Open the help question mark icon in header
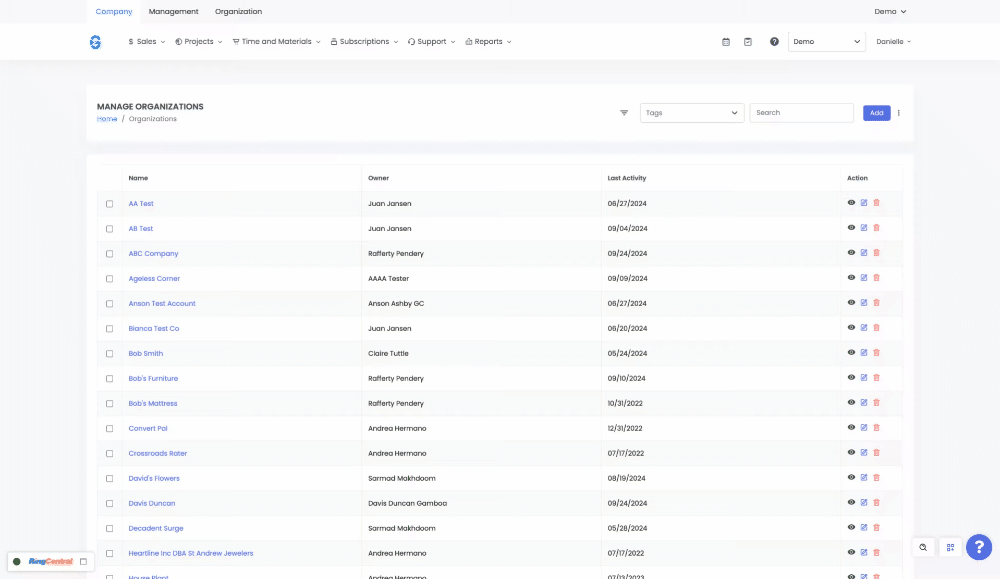The height and width of the screenshot is (579, 1000). (774, 42)
